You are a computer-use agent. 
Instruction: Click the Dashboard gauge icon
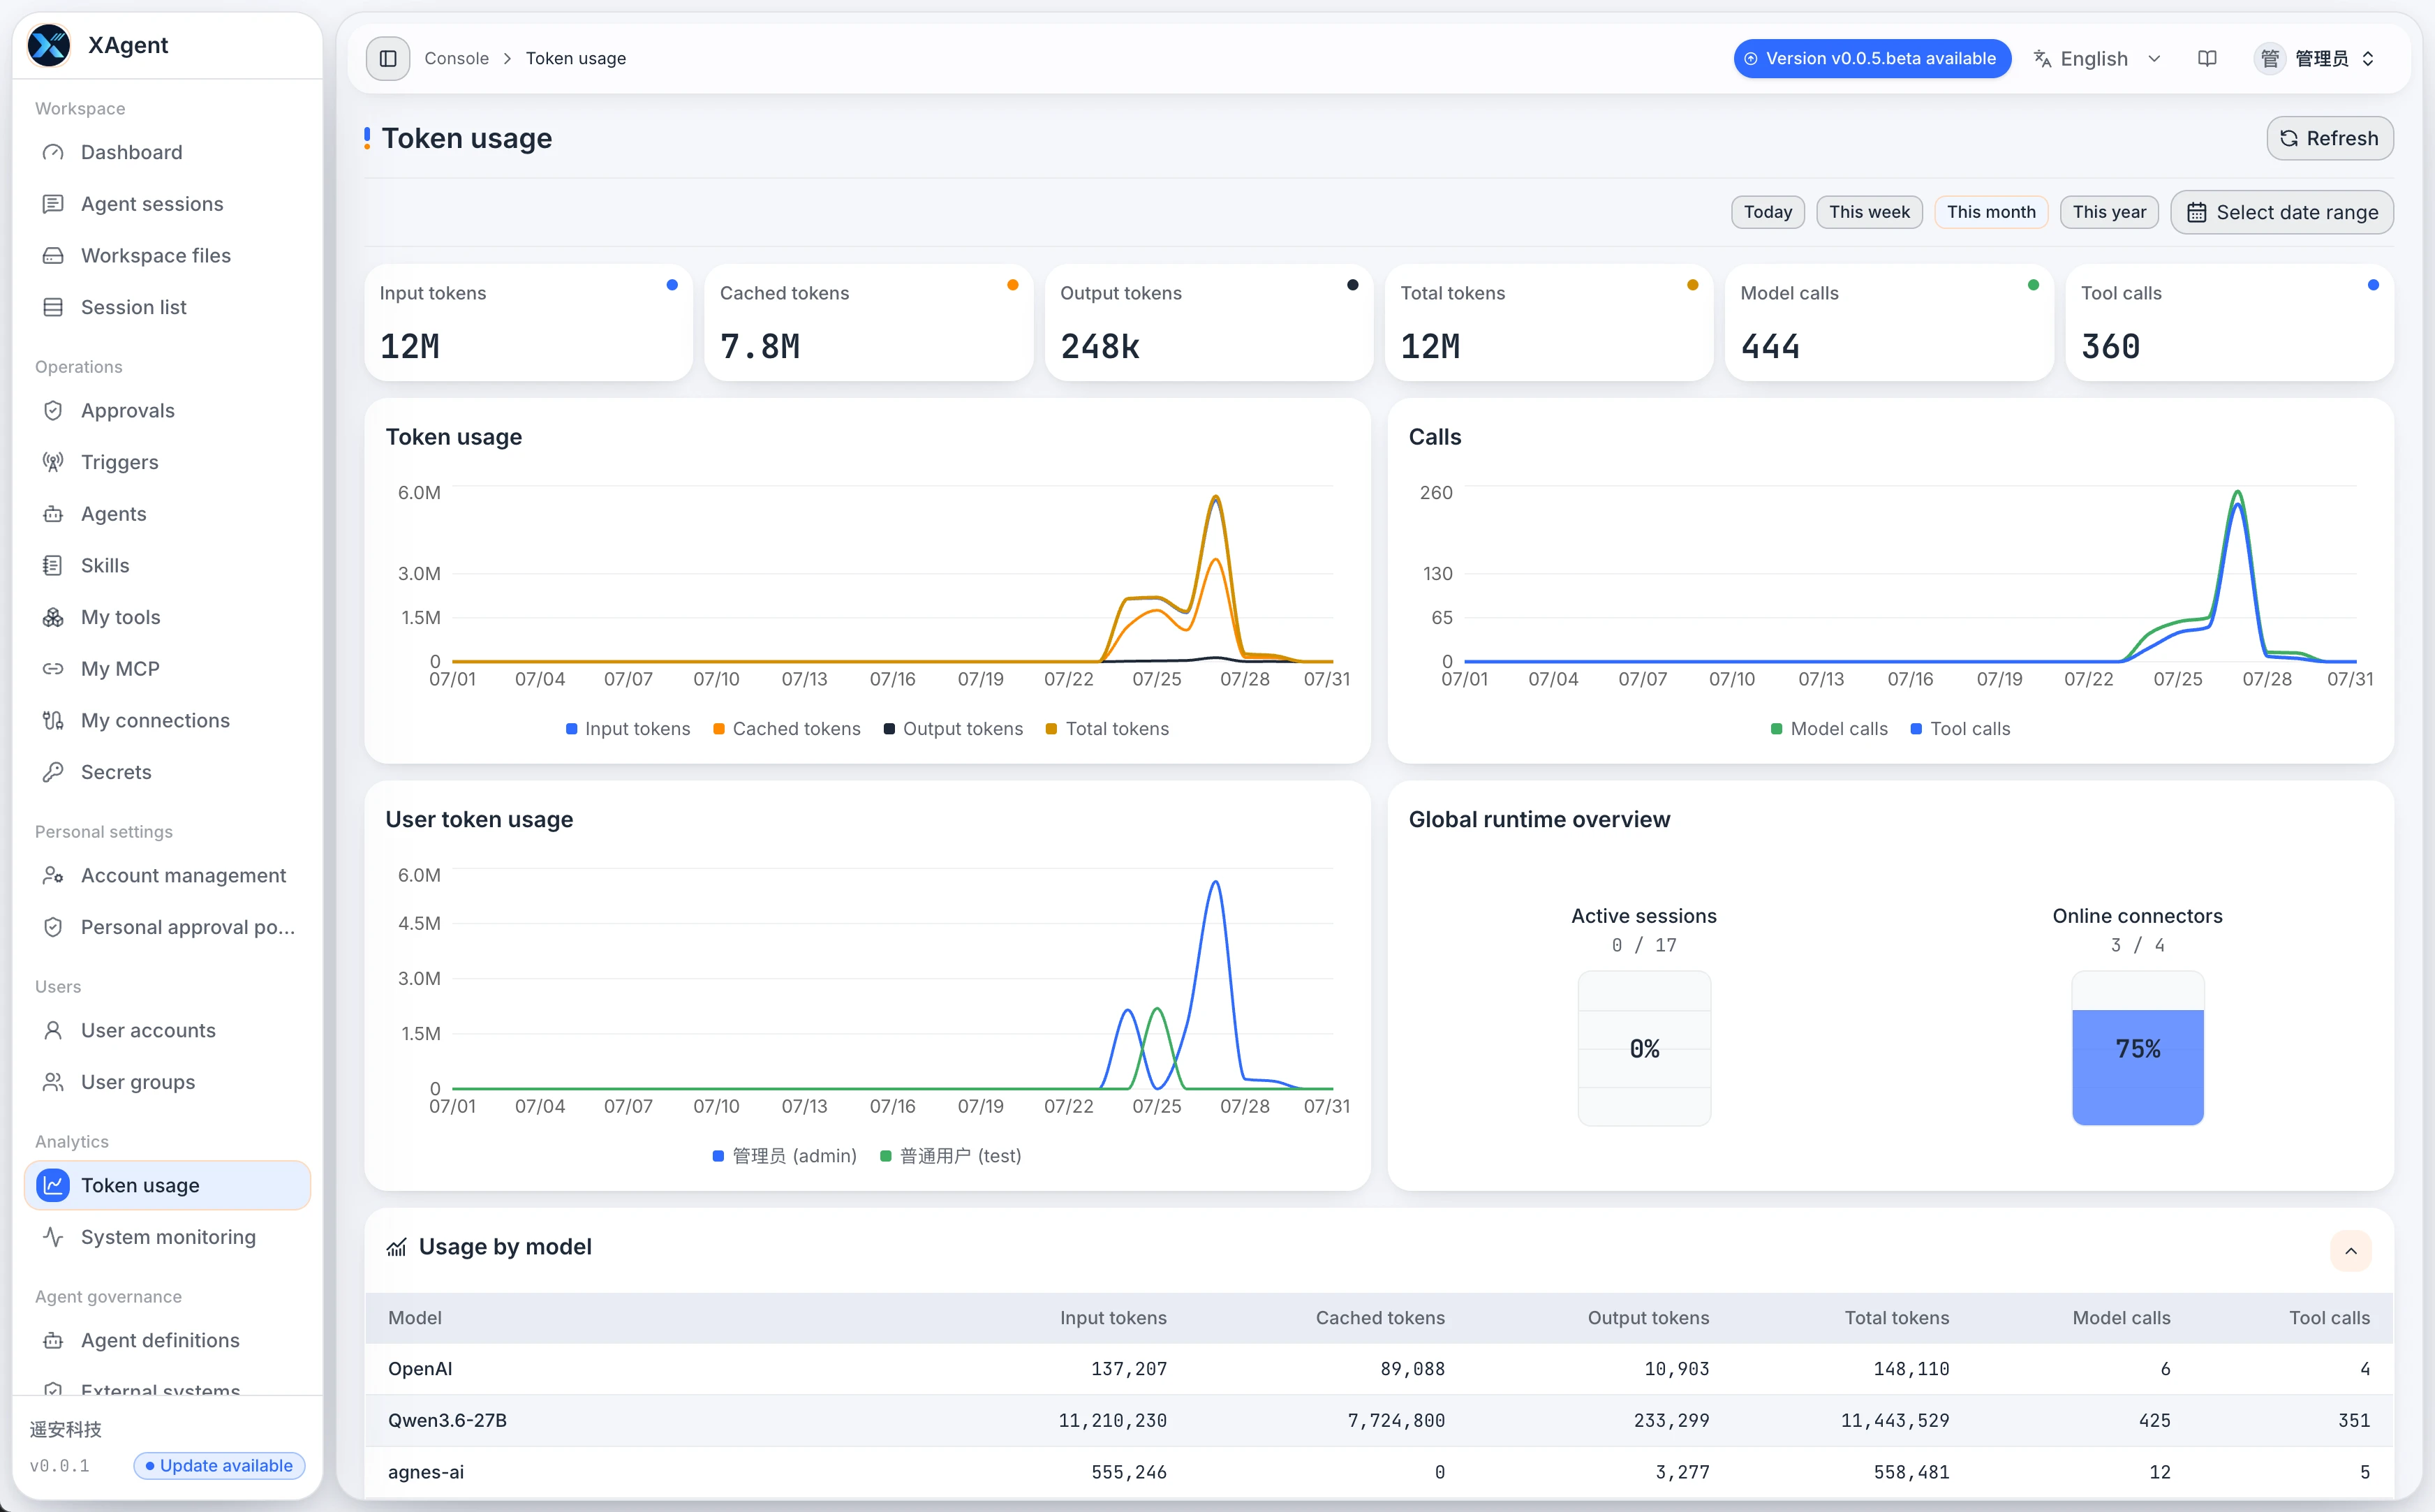coord(53,152)
